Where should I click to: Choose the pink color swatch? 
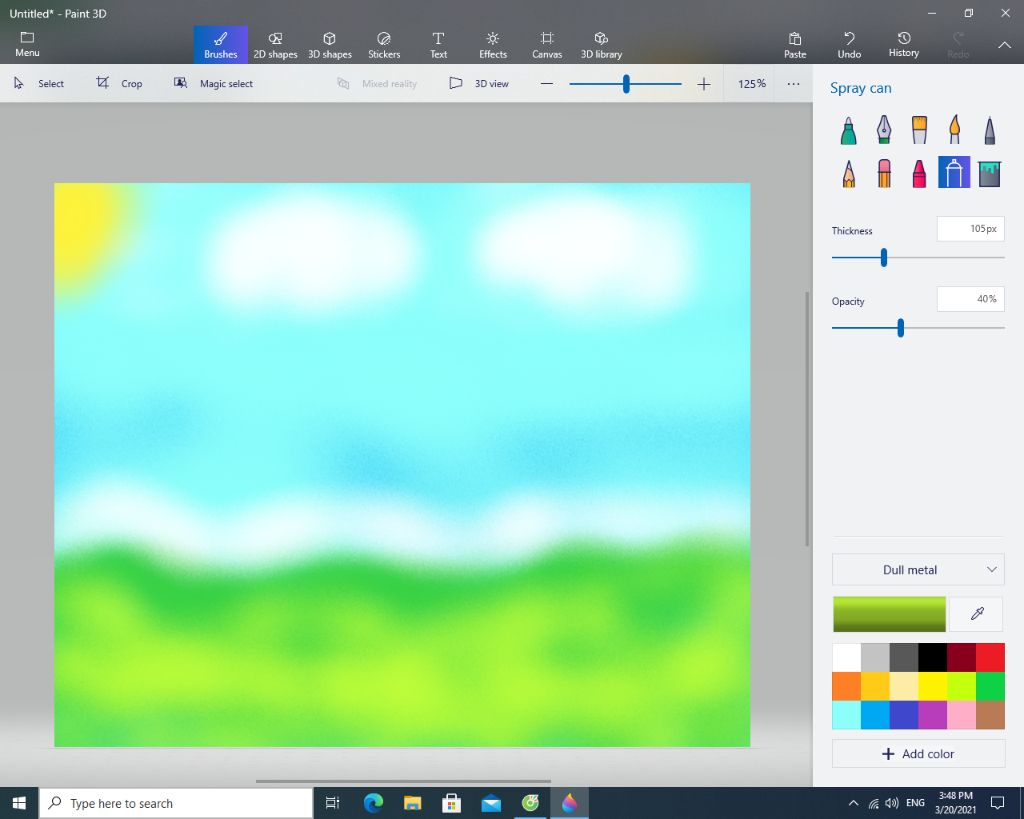961,715
